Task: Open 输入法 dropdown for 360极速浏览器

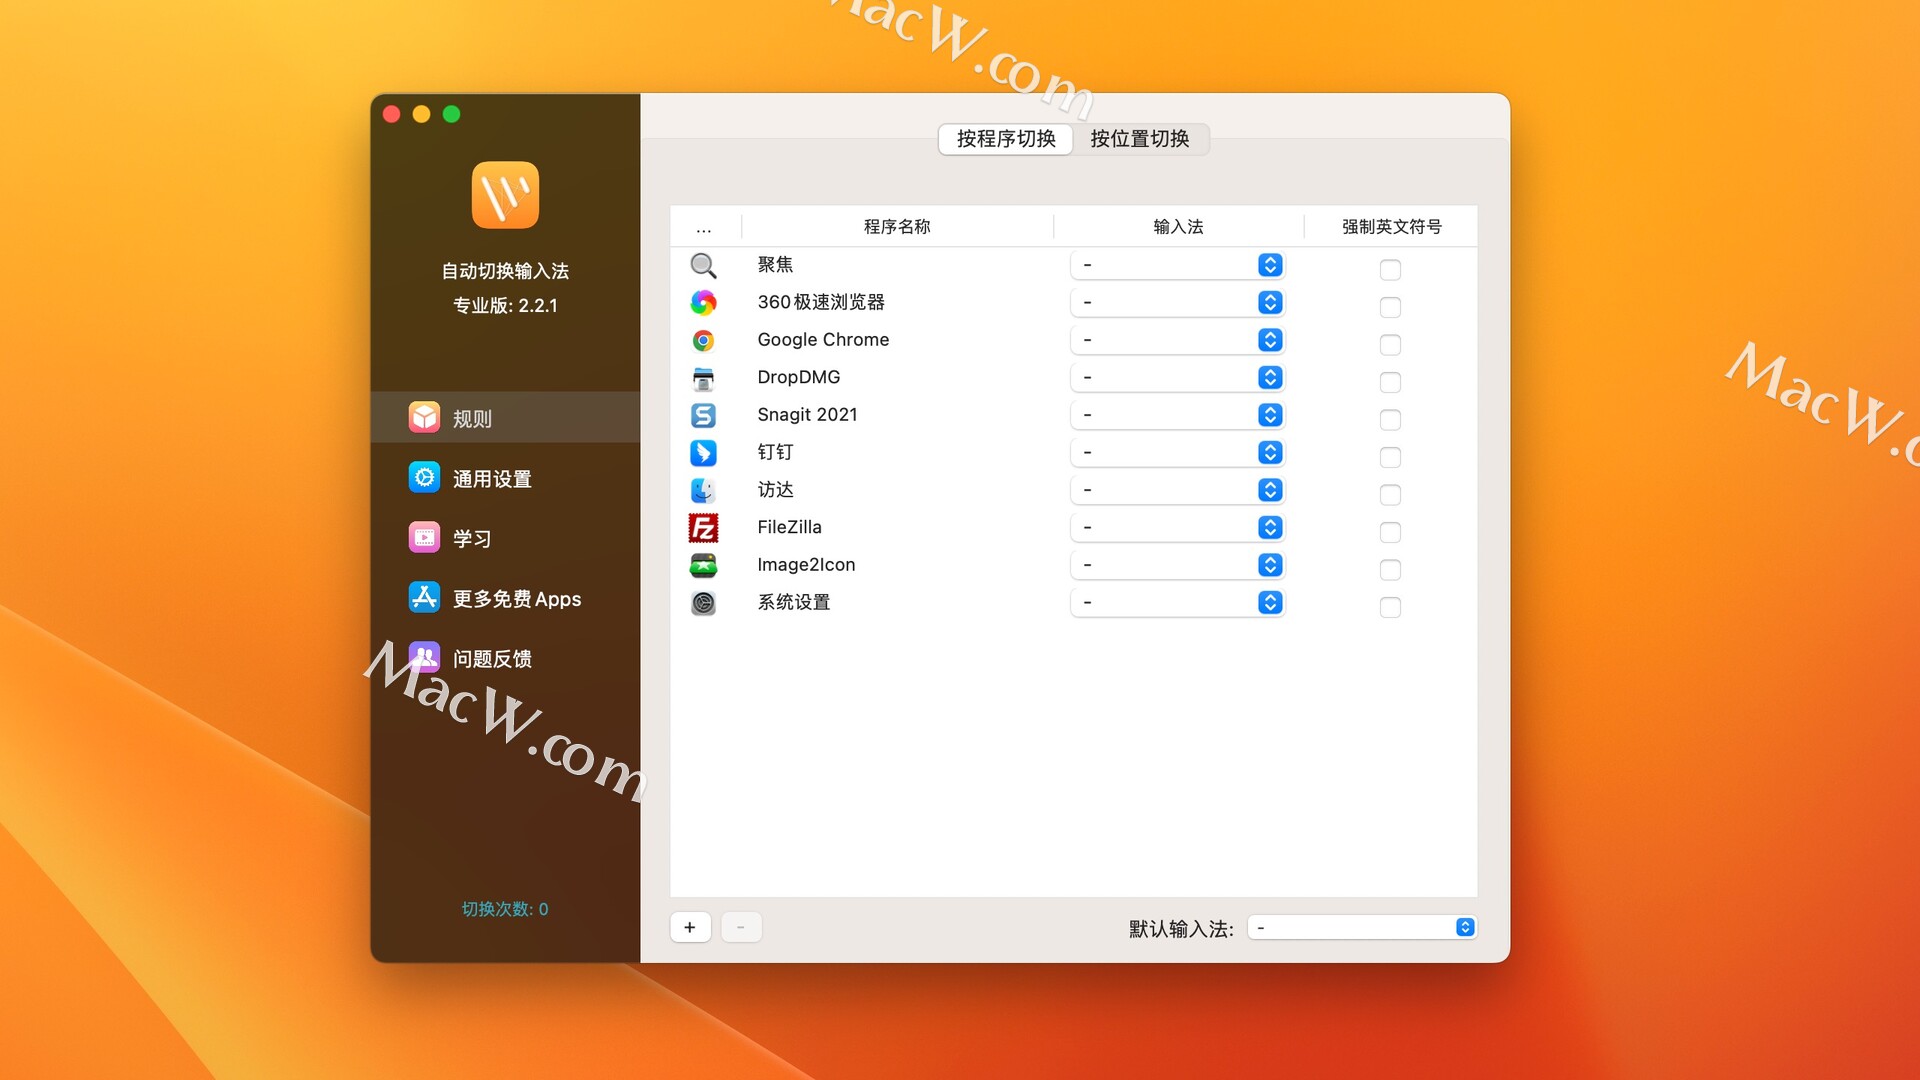Action: coord(1177,302)
